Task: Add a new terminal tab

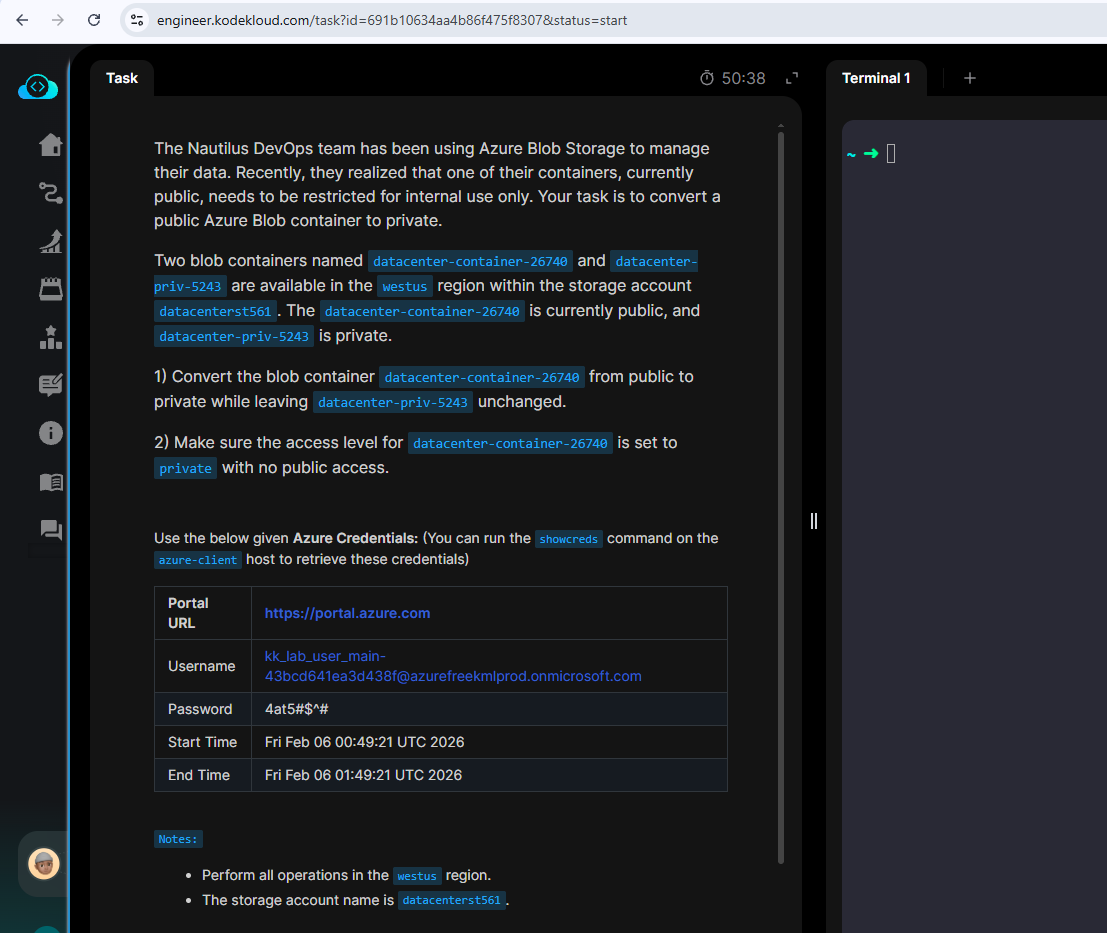Action: click(970, 78)
